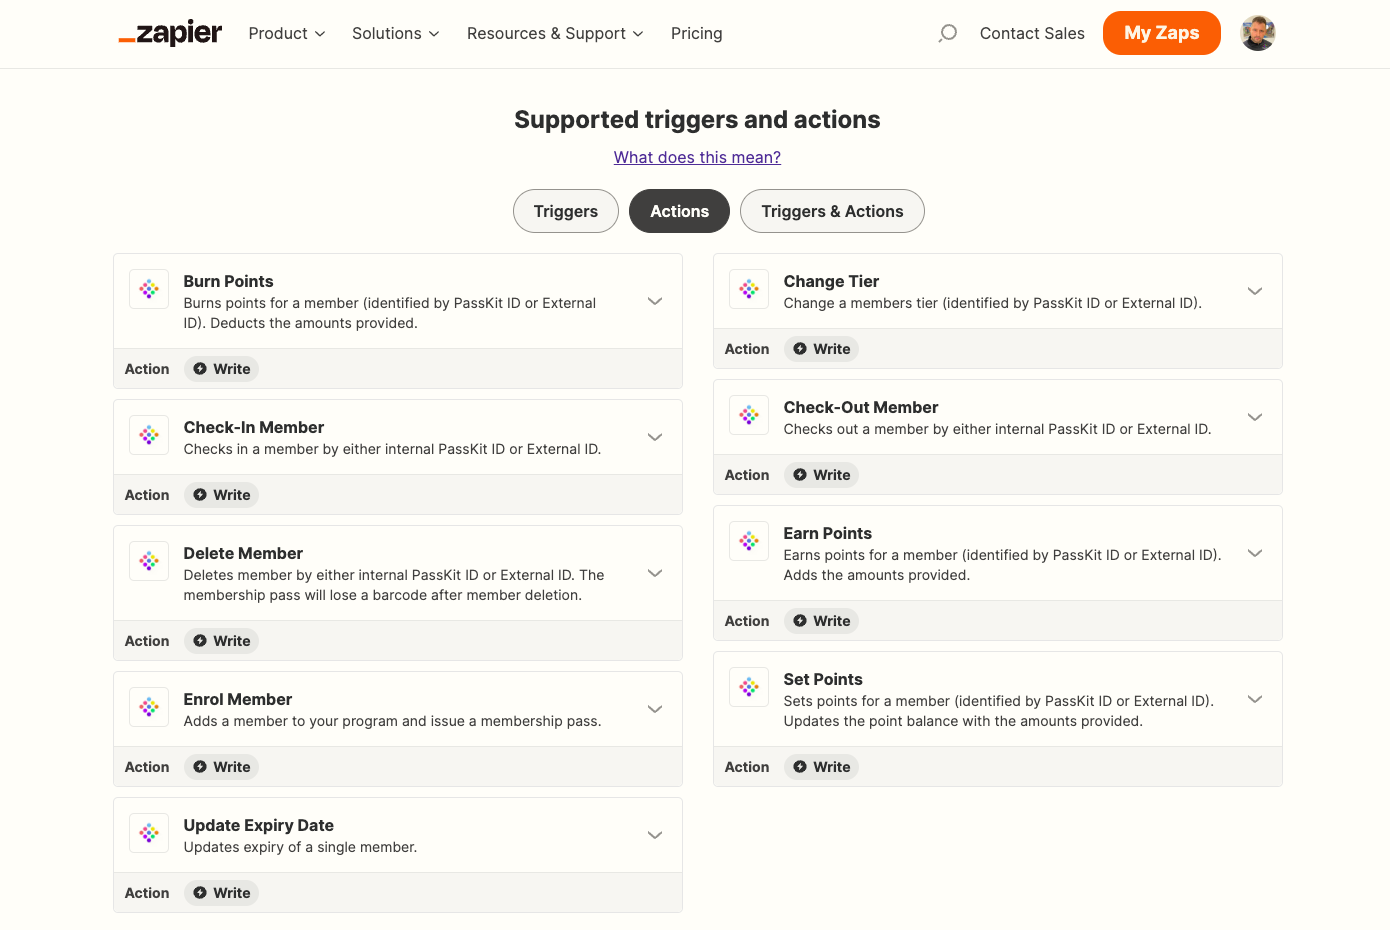Expand the Enrol Member chevron

[x=655, y=709]
